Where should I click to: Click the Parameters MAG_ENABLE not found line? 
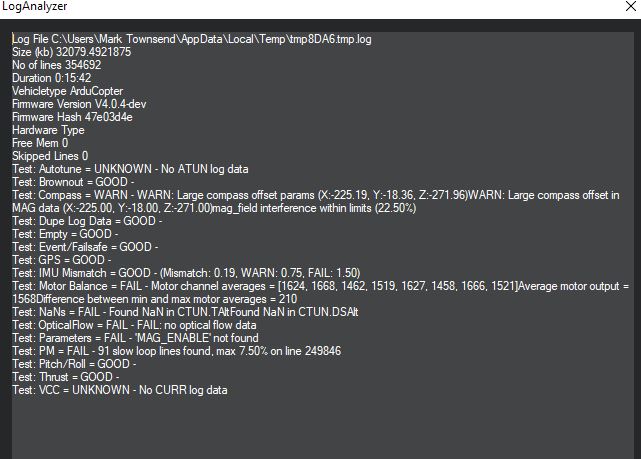pyautogui.click(x=135, y=338)
